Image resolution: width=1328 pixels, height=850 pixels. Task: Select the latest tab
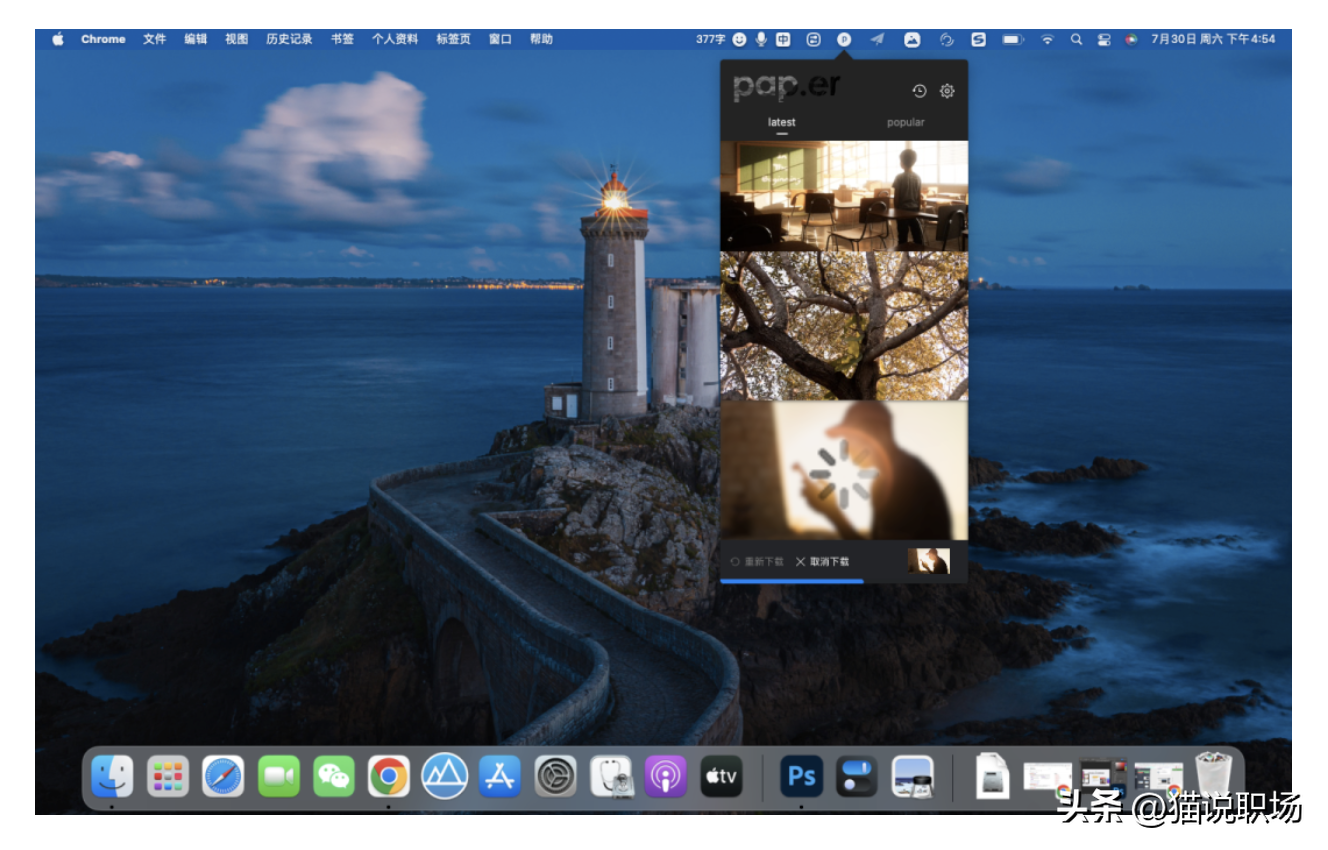781,123
